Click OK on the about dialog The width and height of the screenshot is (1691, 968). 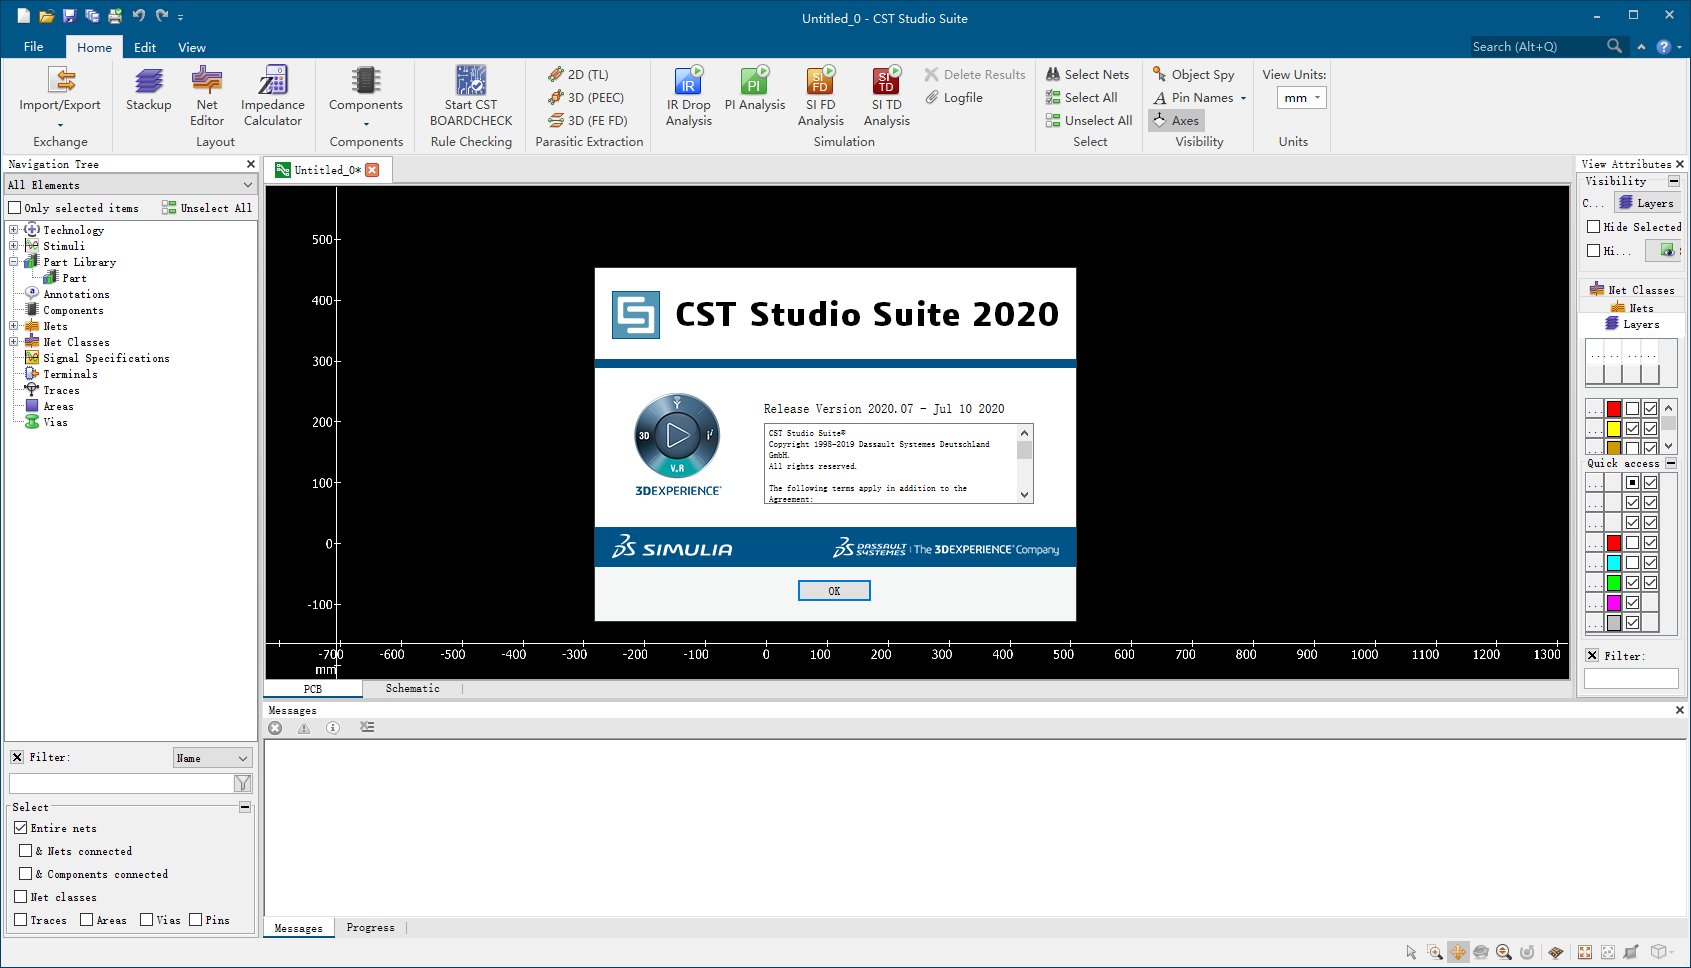[x=834, y=591]
